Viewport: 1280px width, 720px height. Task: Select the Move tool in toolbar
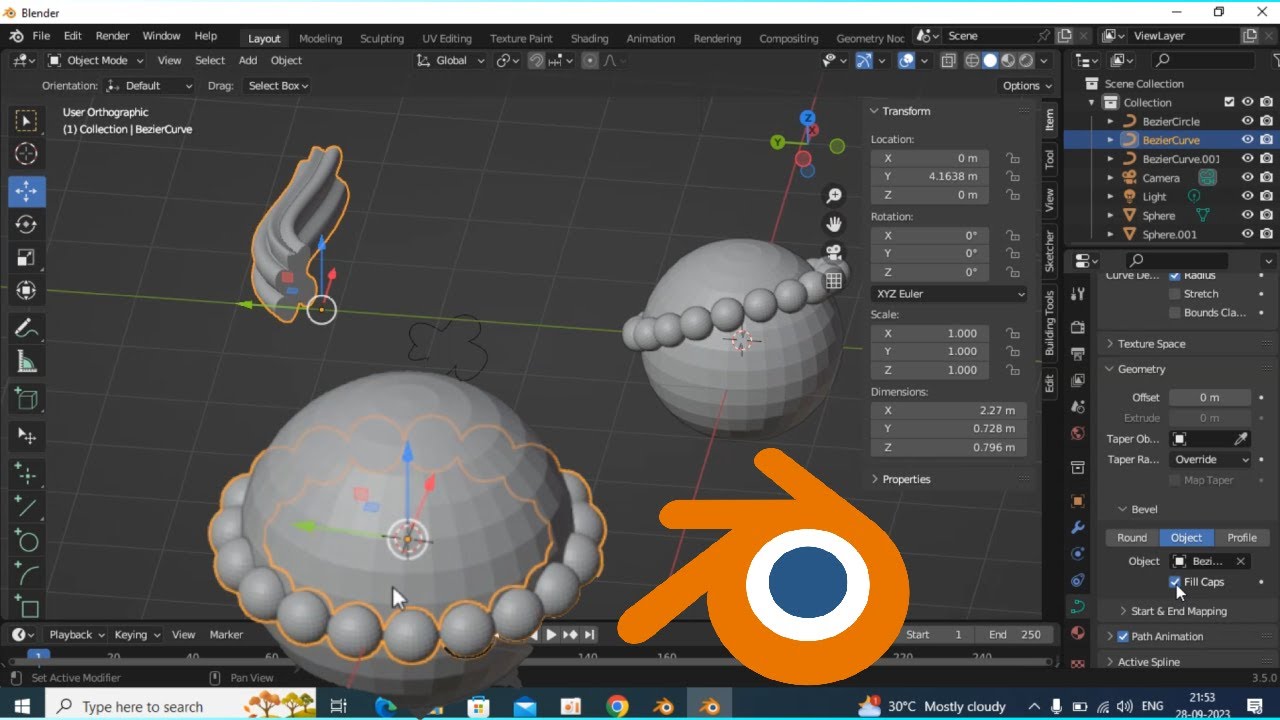27,190
